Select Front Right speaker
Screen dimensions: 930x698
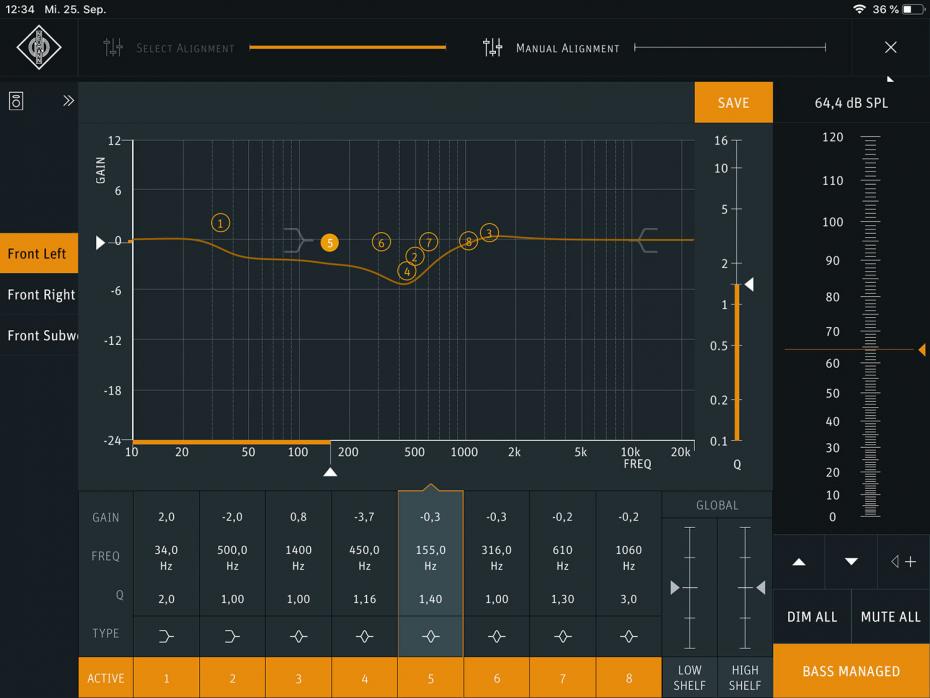(40, 295)
